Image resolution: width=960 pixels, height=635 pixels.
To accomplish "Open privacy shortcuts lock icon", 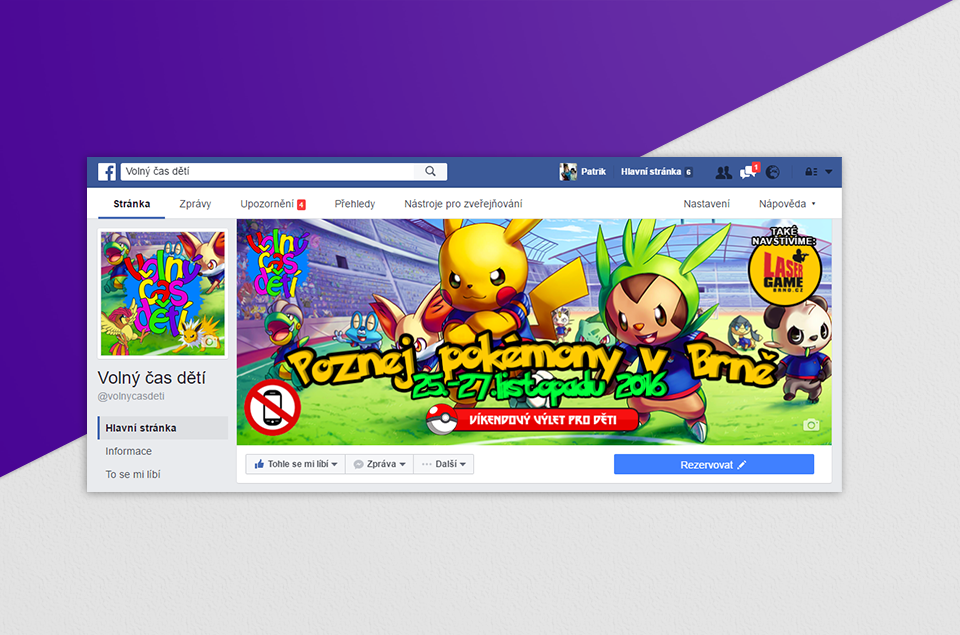I will [x=811, y=172].
